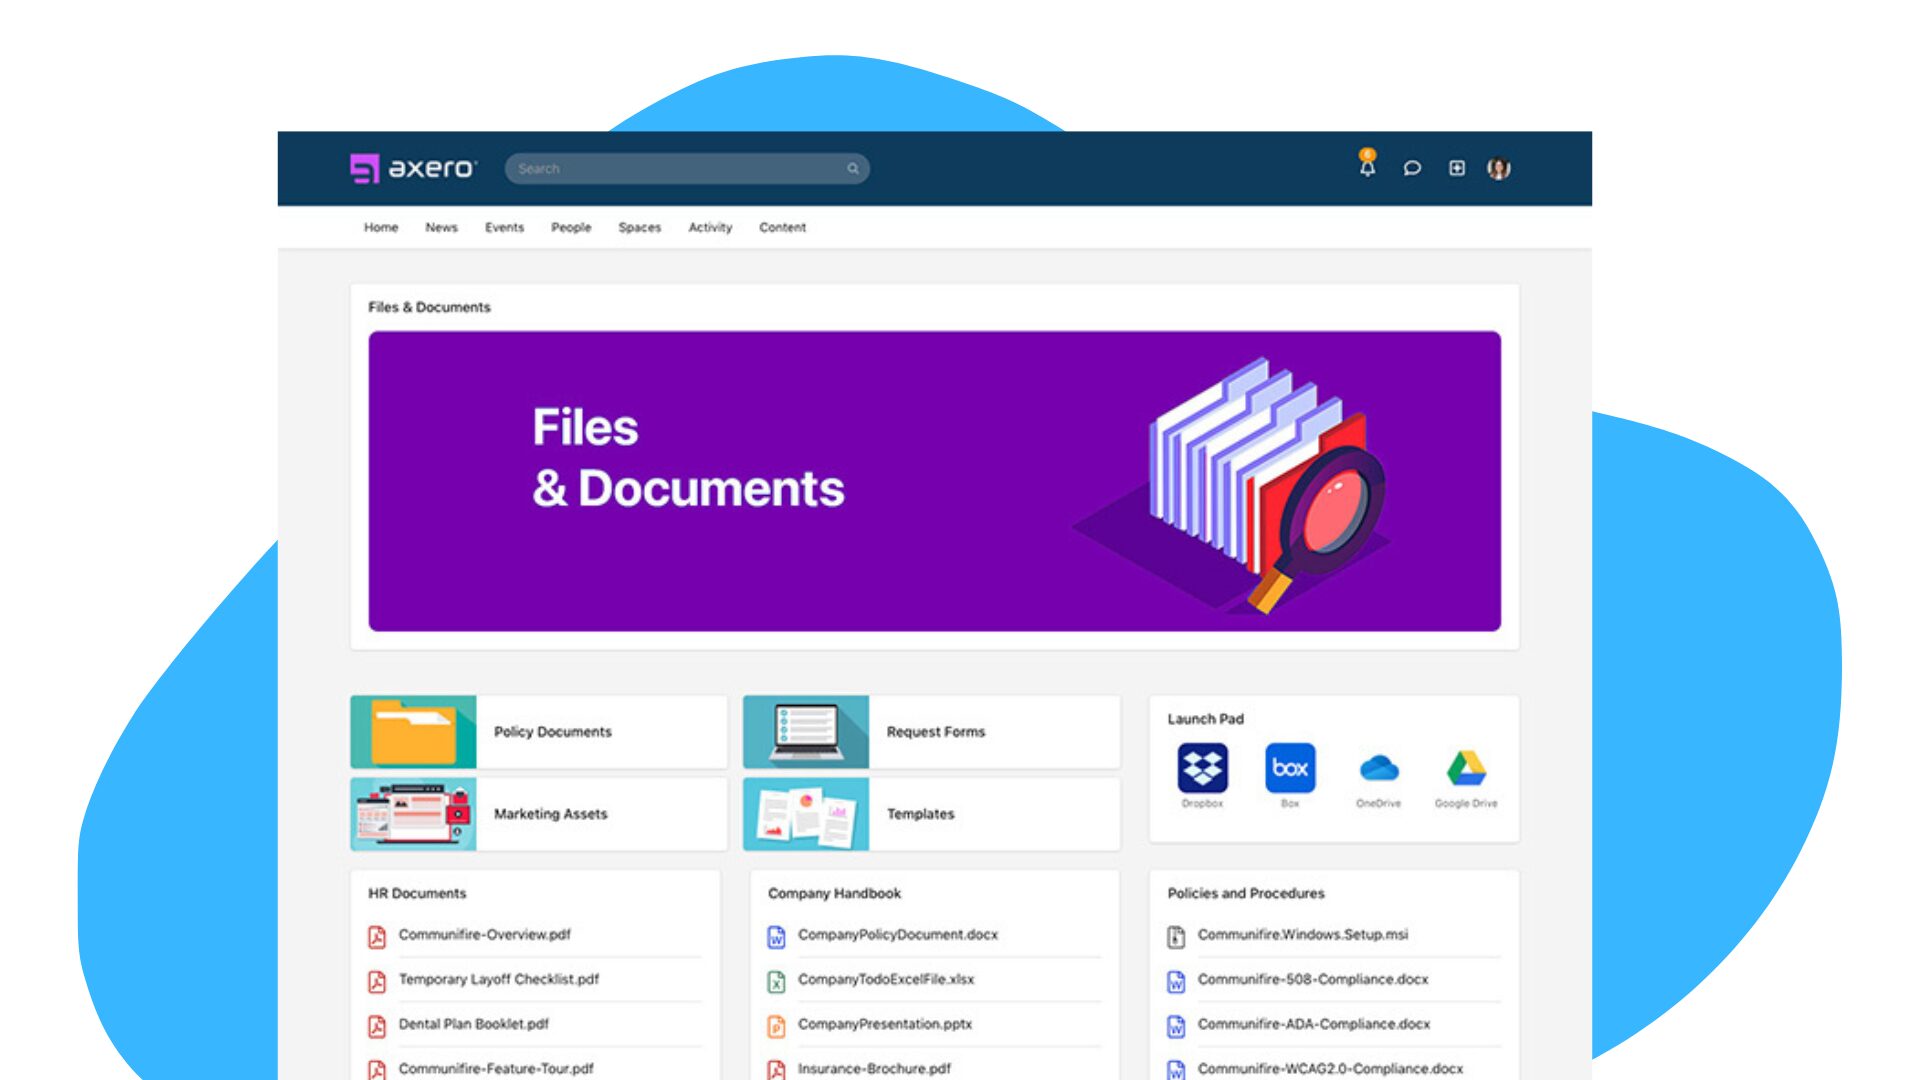The image size is (1920, 1080).
Task: Open Dropbox from the Launch Pad
Action: point(1201,769)
